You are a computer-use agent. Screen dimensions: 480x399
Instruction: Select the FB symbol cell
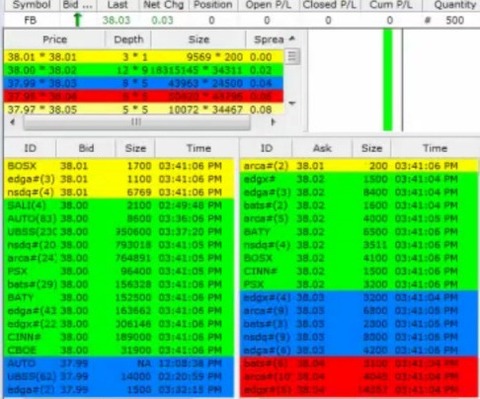(30, 20)
